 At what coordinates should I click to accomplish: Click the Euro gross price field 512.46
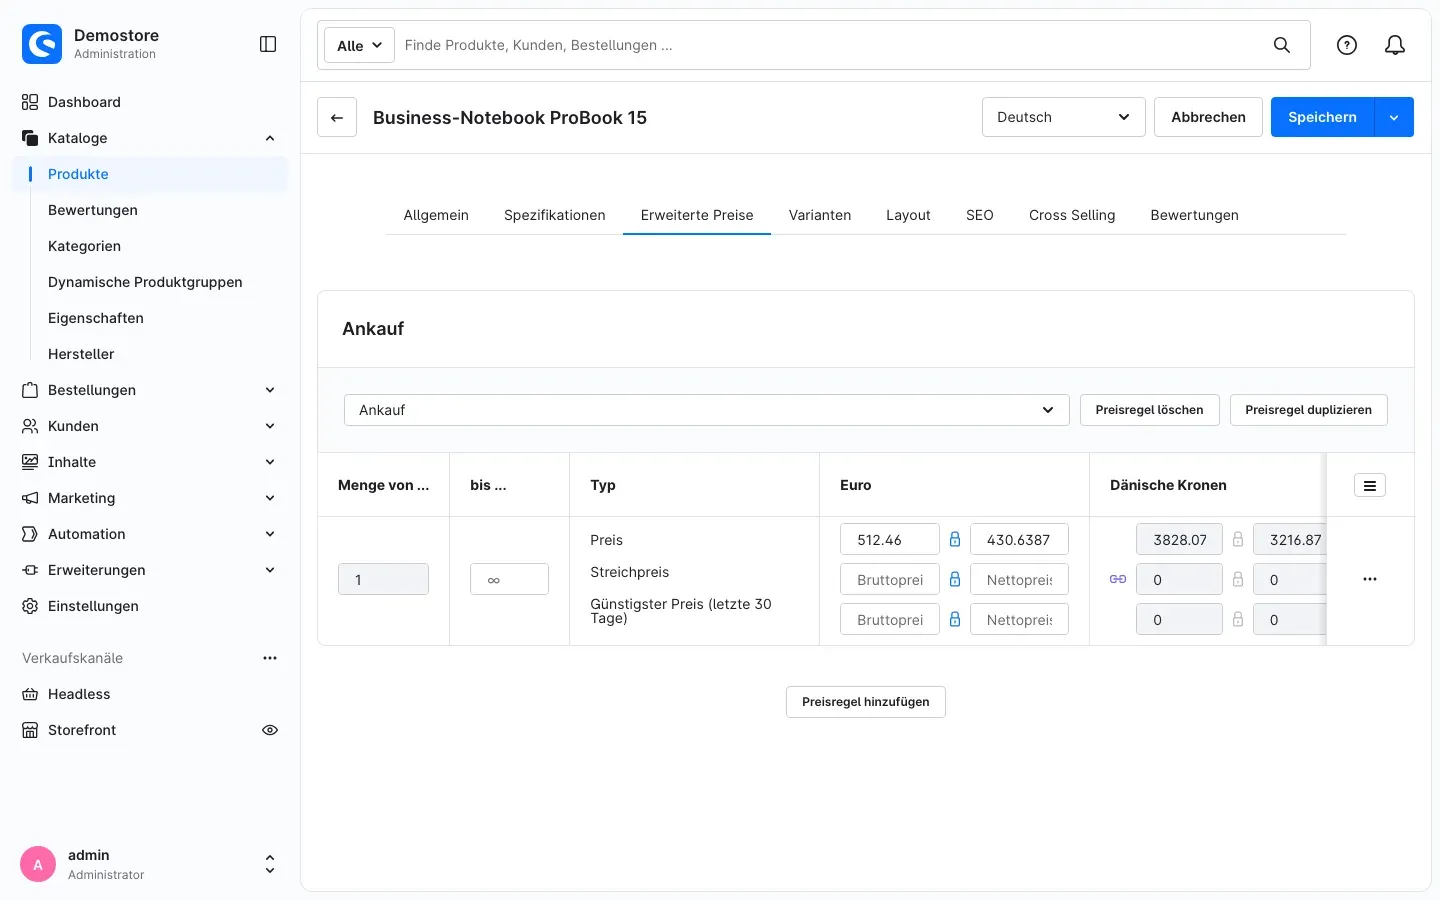pos(890,539)
